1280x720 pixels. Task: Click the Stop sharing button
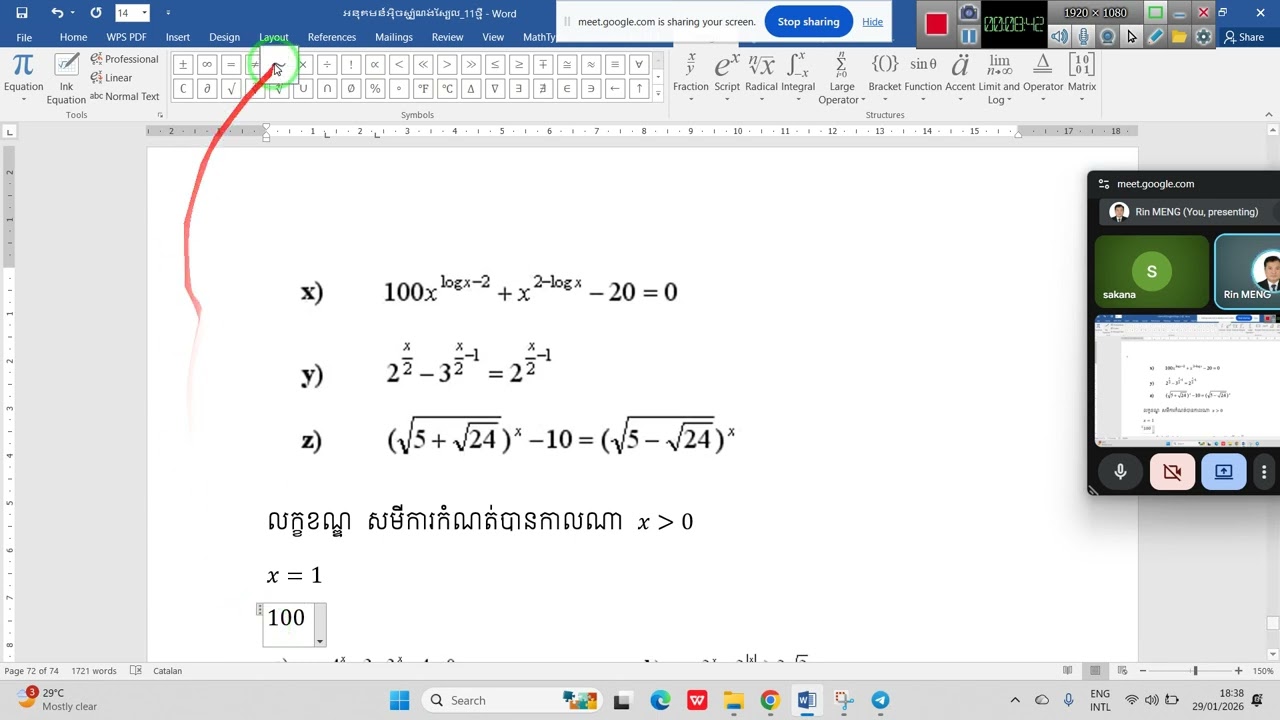click(808, 22)
